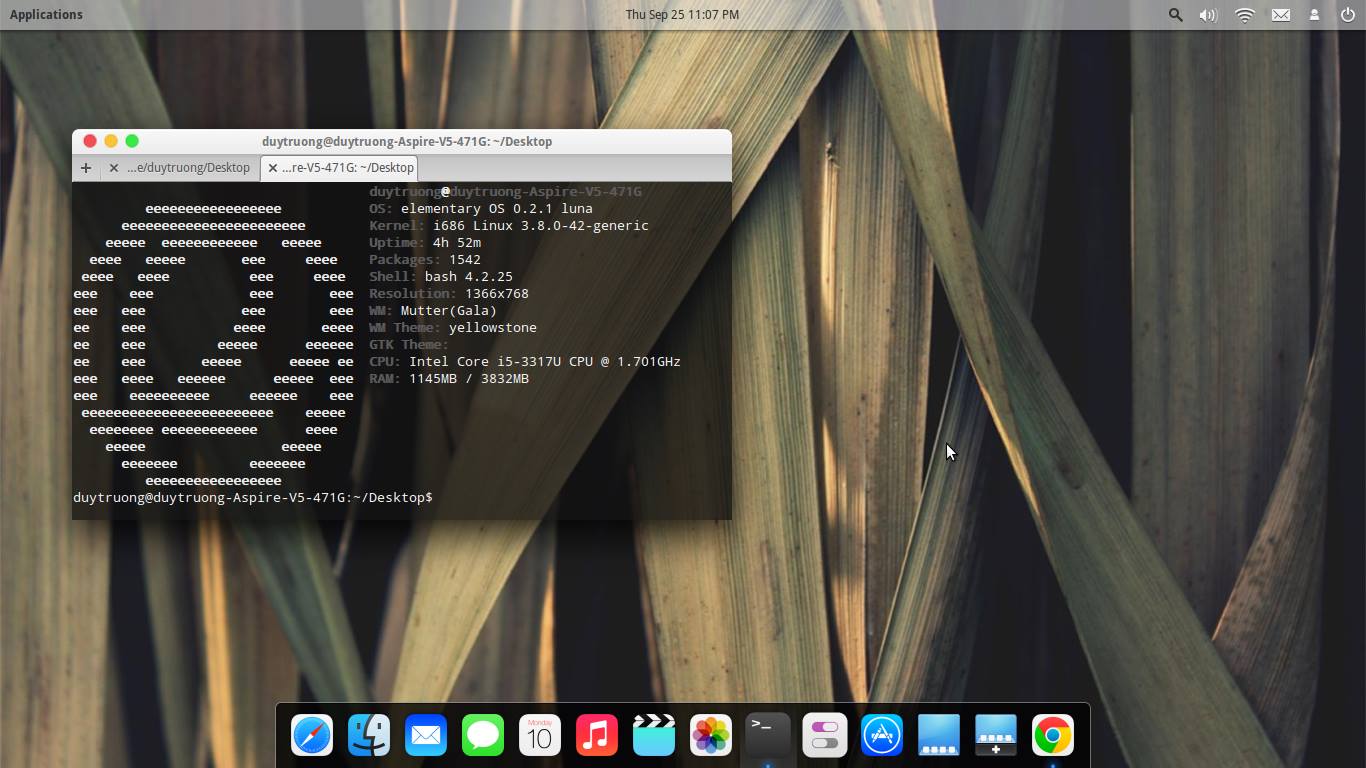Viewport: 1366px width, 768px height.
Task: Open the blue dock-preview icon in dock
Action: click(x=939, y=735)
